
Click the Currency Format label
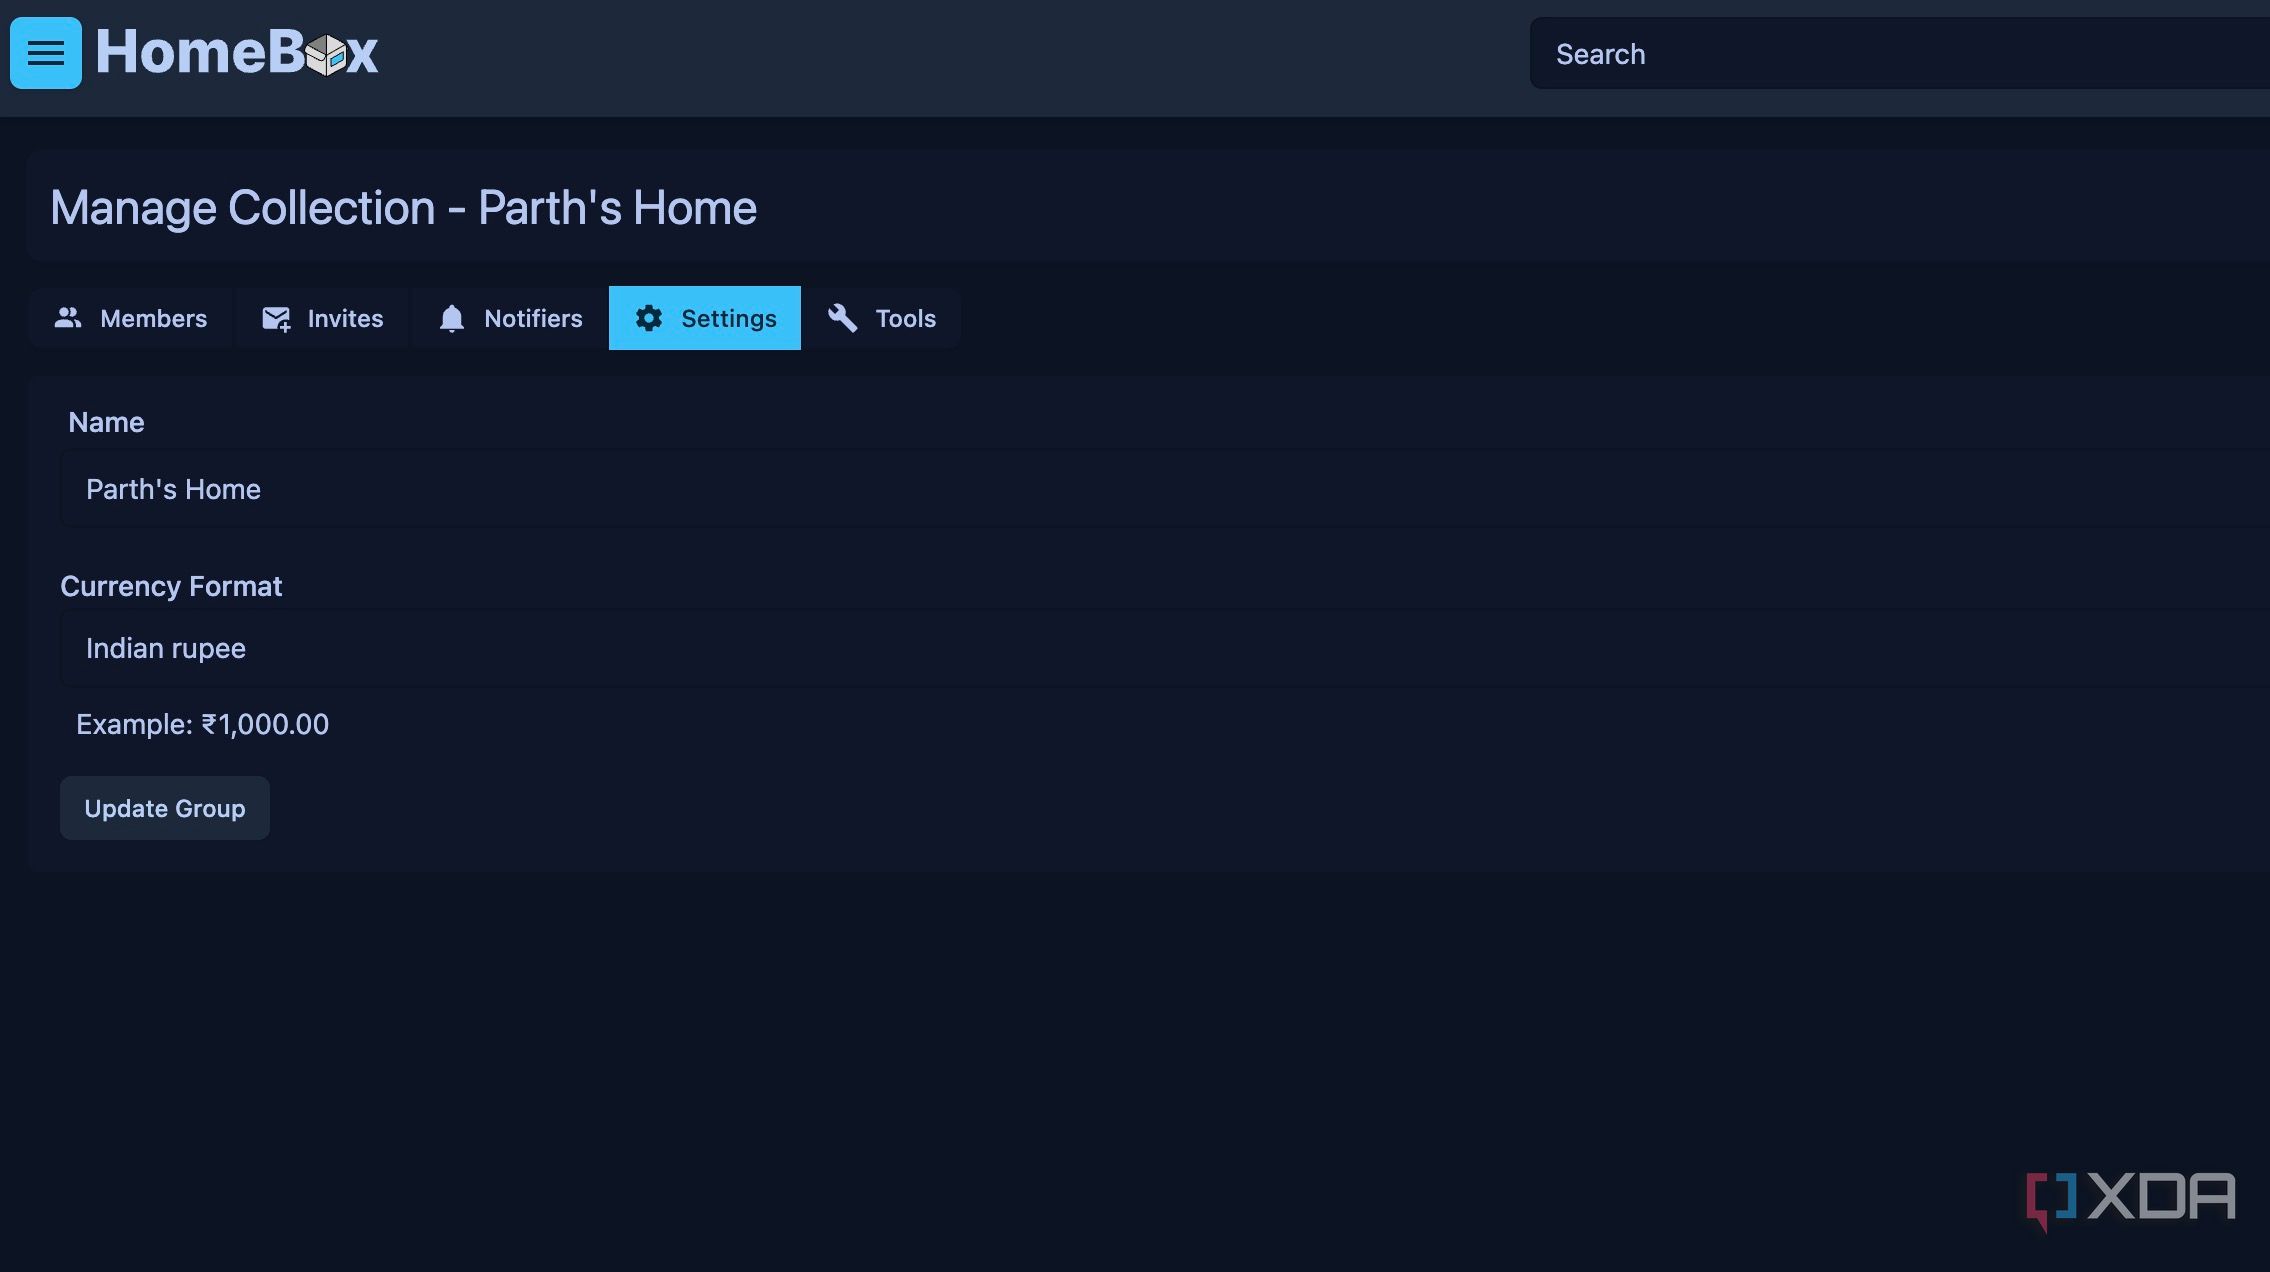(171, 586)
